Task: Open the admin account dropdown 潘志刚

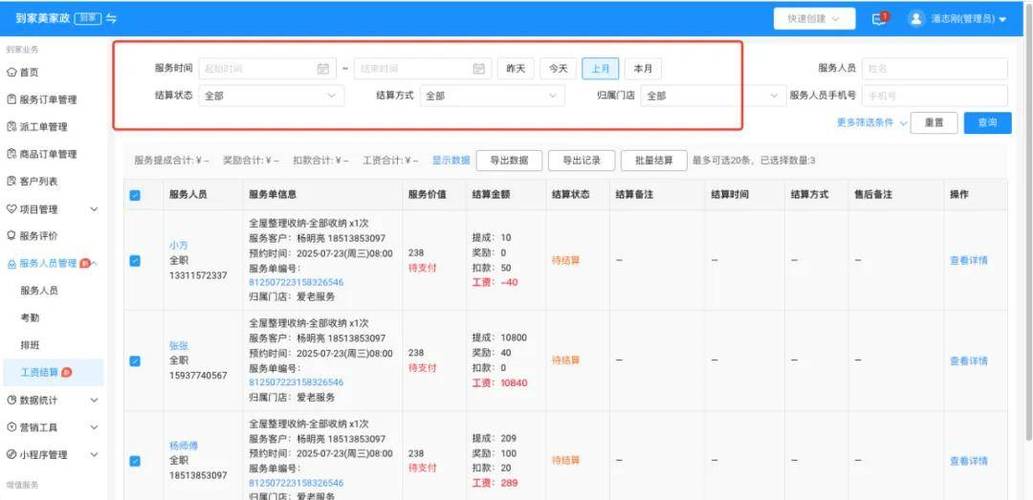Action: [968, 19]
